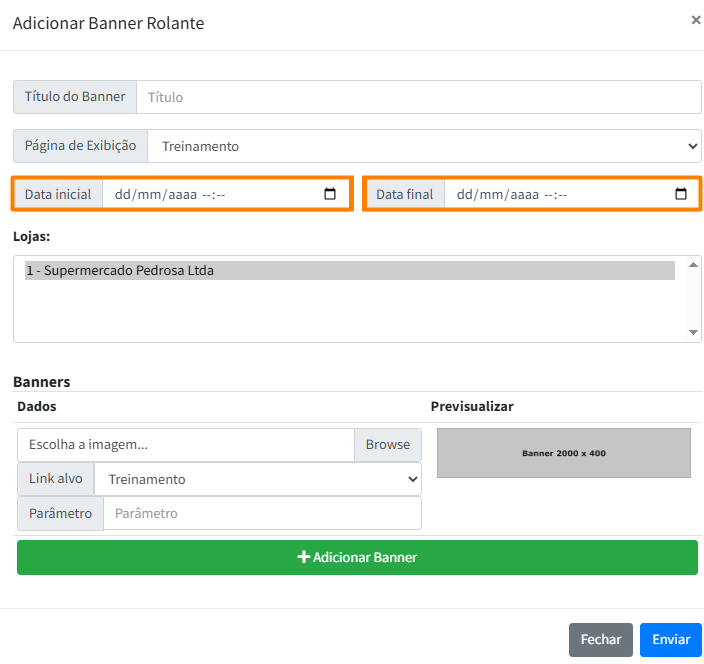Click the plus icon on Adicionar Banner
This screenshot has width=704, height=664.
[304, 557]
